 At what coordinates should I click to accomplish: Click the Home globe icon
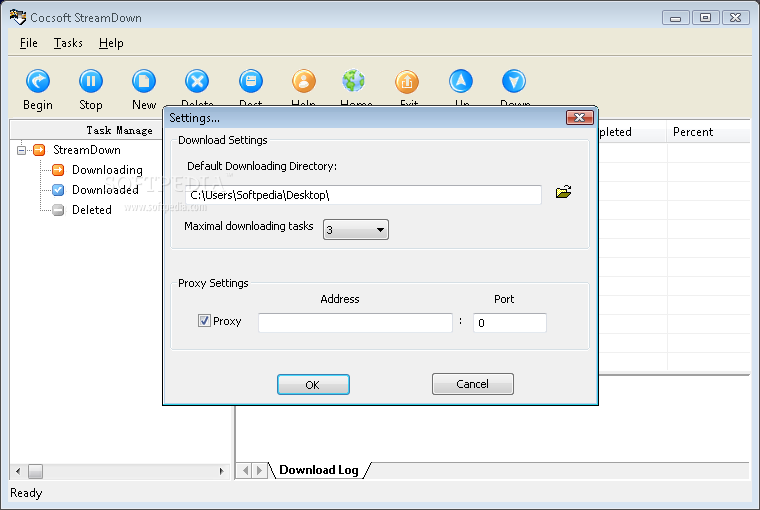(354, 81)
